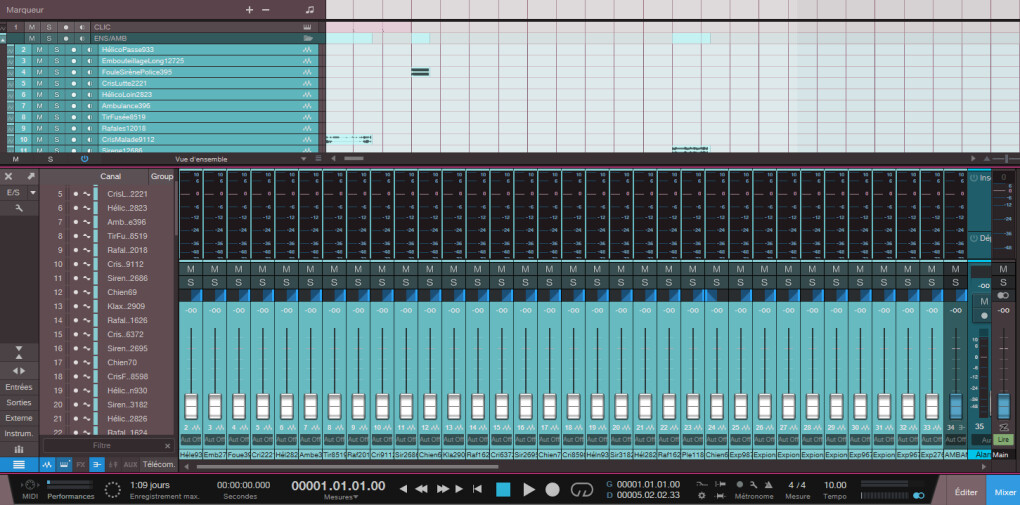The height and width of the screenshot is (505, 1020).
Task: Toggle FX channels filter button
Action: 81,465
